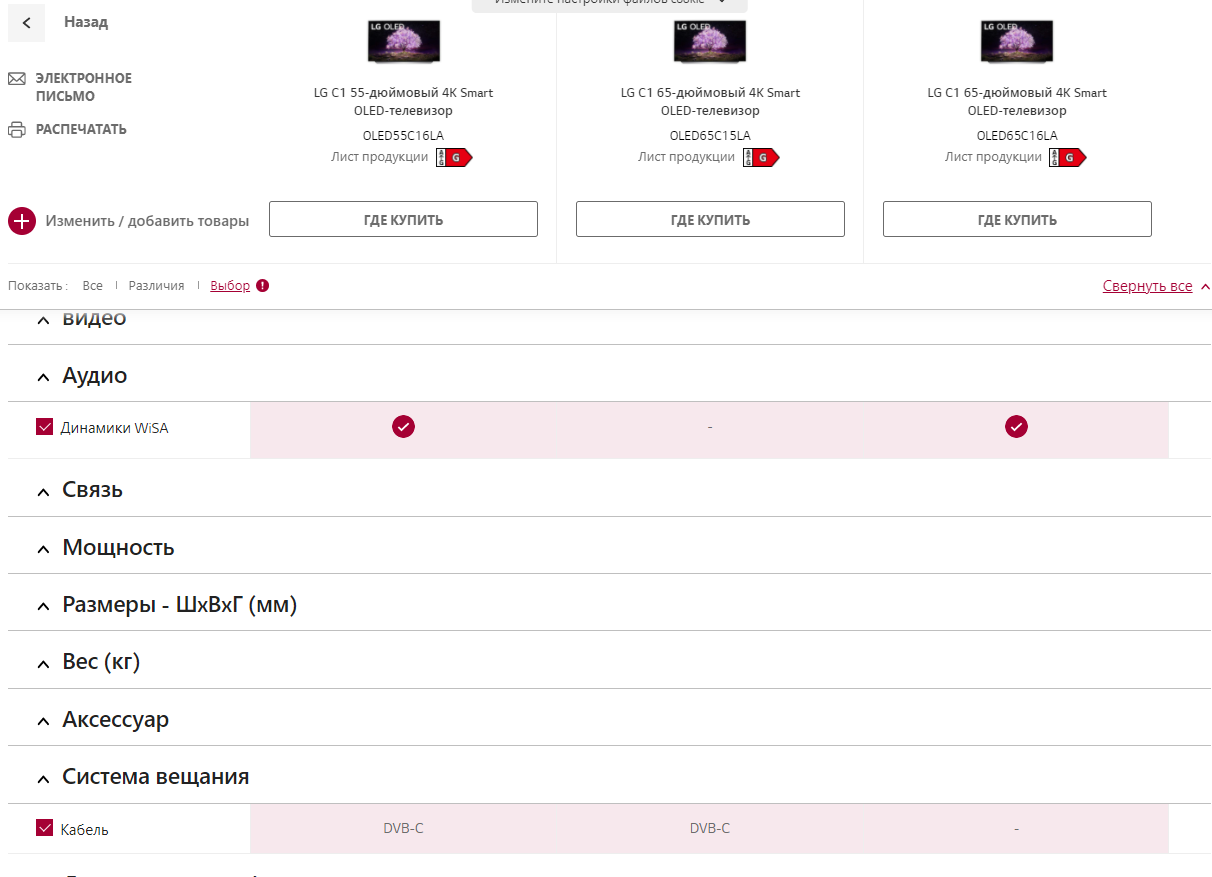Collapse the Система вещания section
This screenshot has width=1212, height=877.
pos(43,778)
